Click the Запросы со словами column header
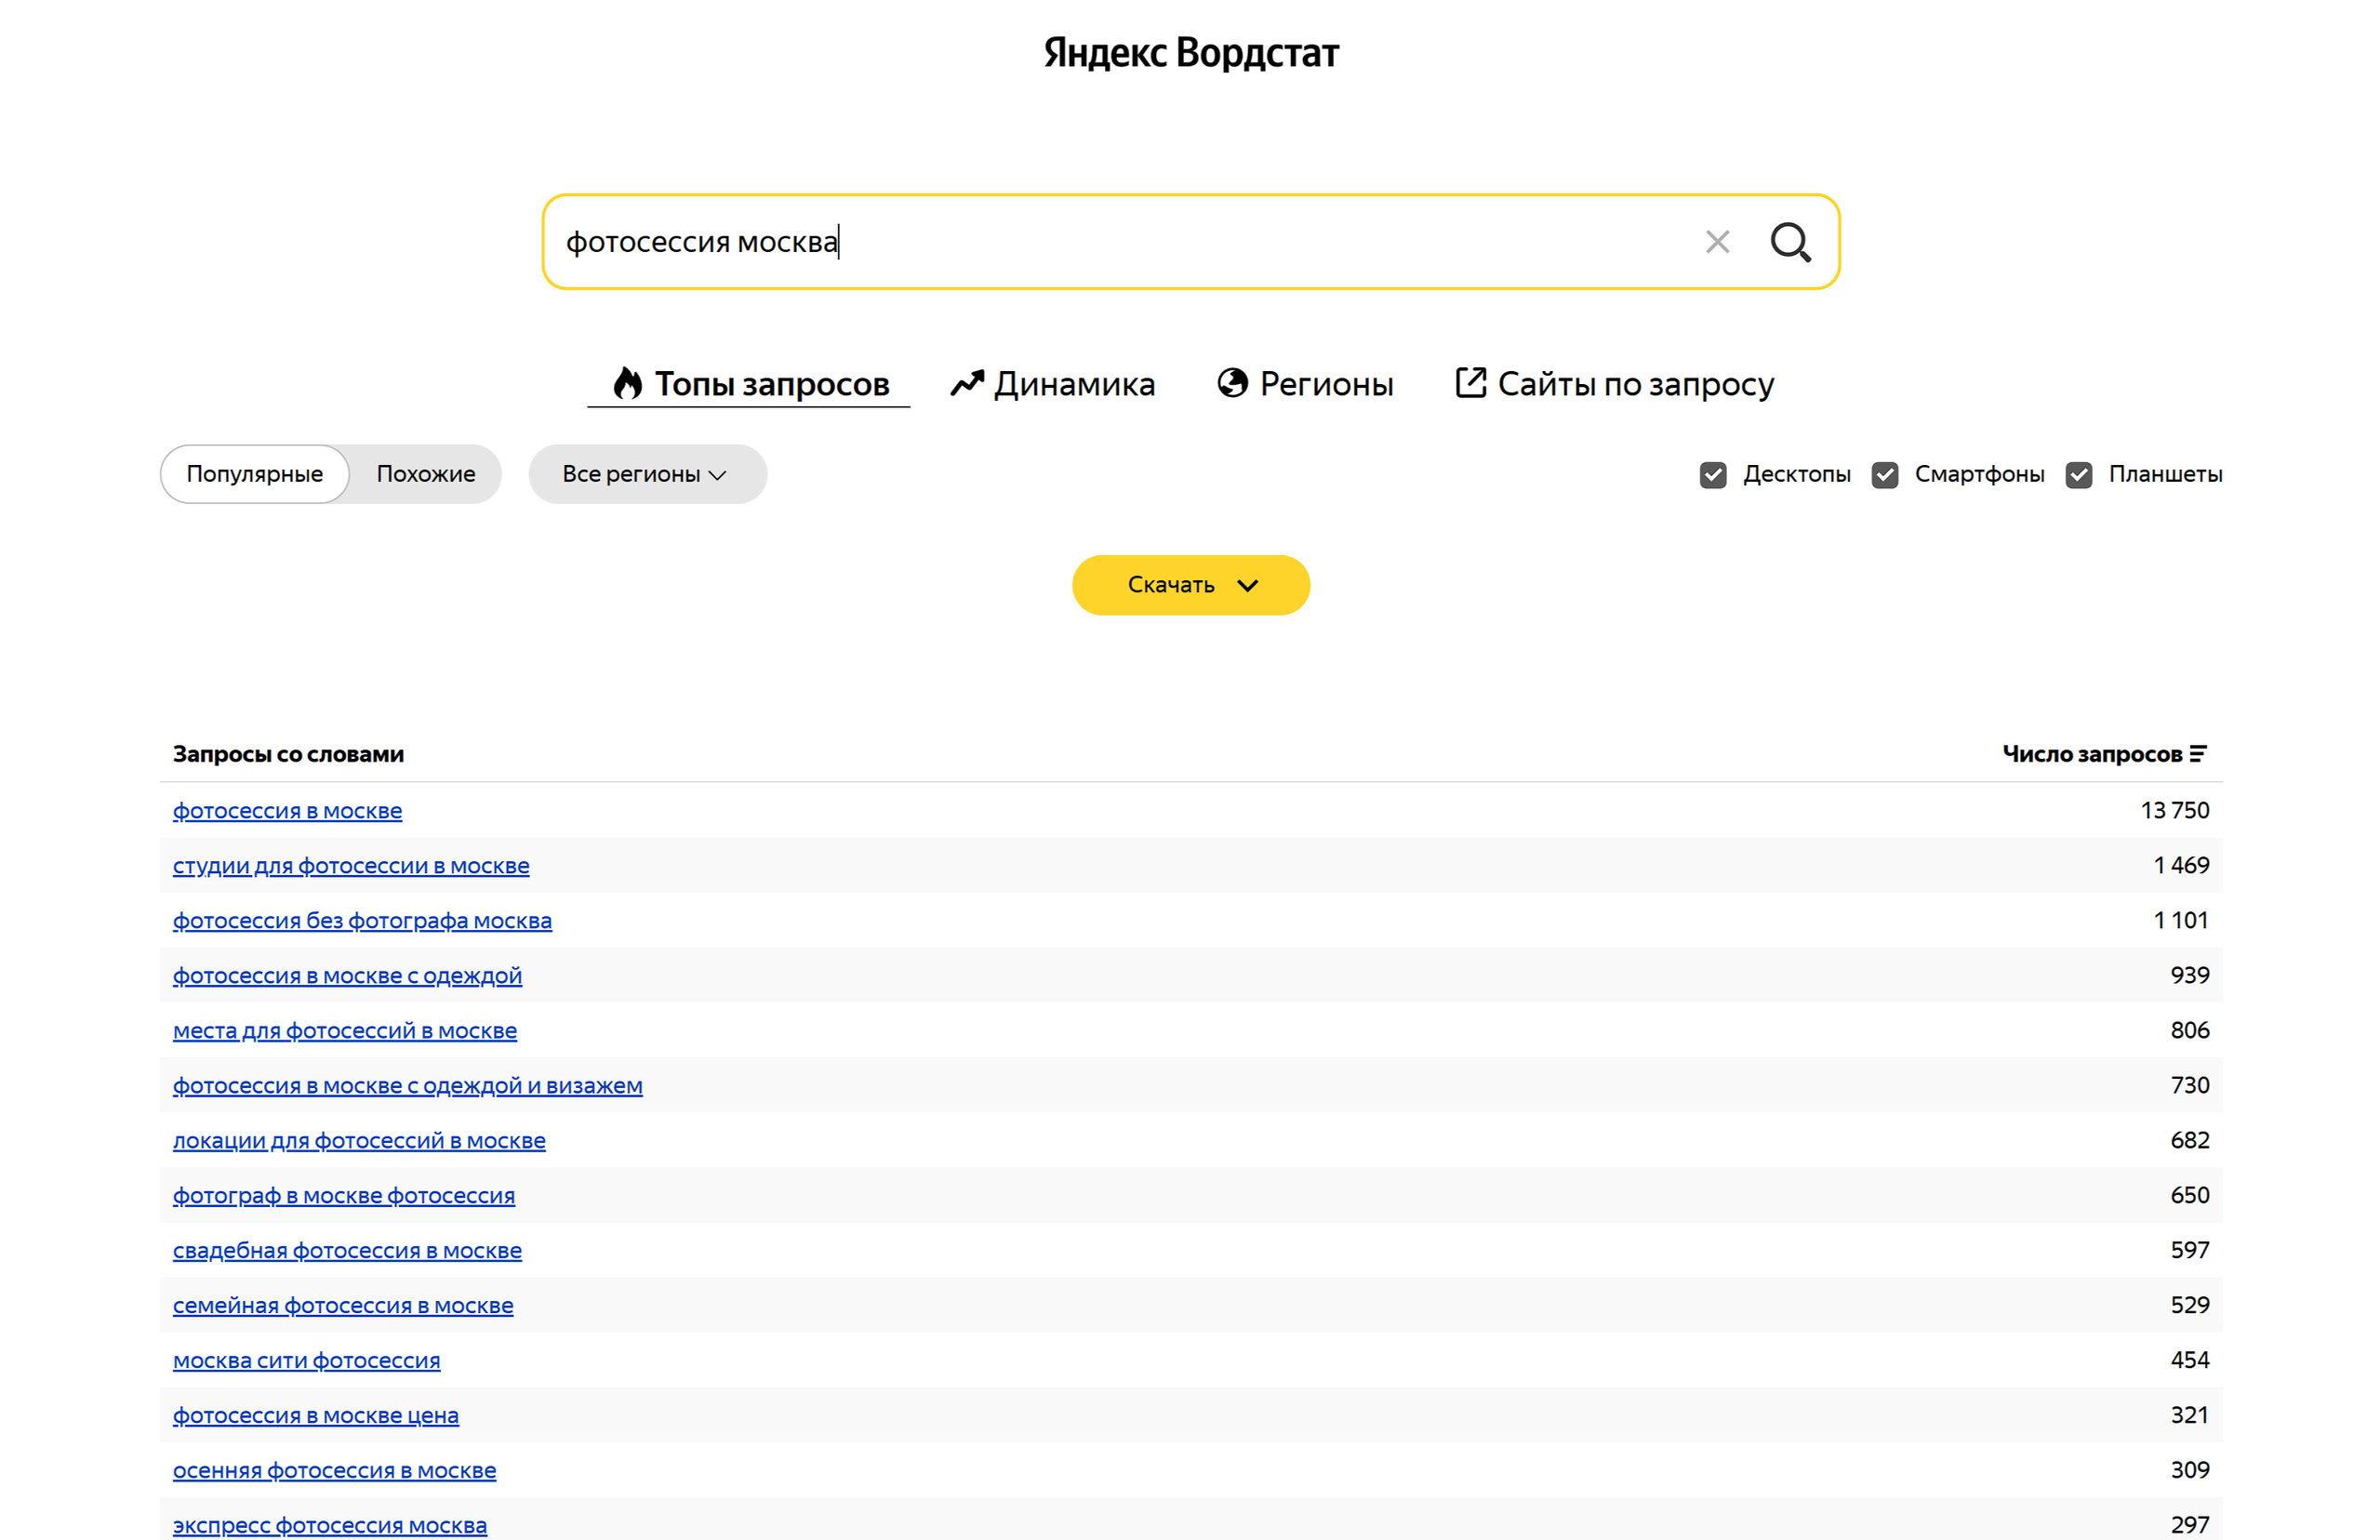This screenshot has height=1540, width=2380. tap(288, 754)
